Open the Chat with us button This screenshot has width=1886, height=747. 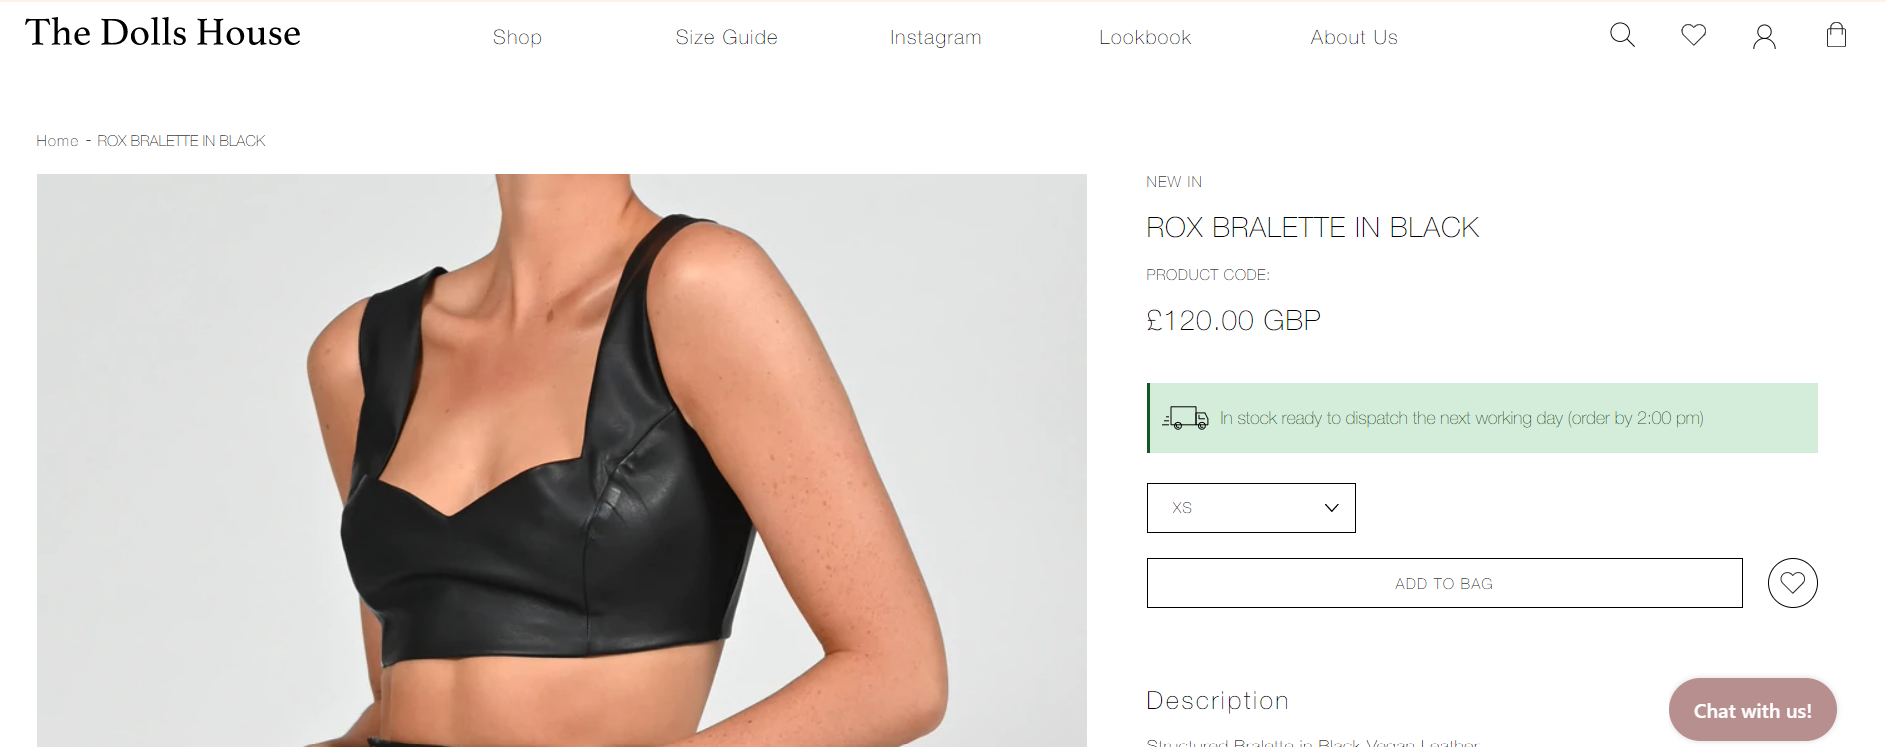1752,710
